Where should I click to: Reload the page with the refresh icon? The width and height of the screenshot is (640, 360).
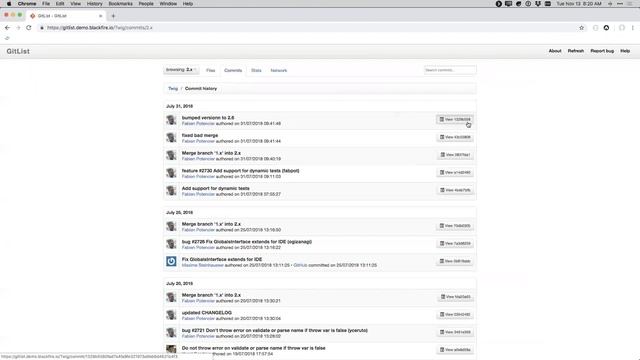(x=29, y=28)
